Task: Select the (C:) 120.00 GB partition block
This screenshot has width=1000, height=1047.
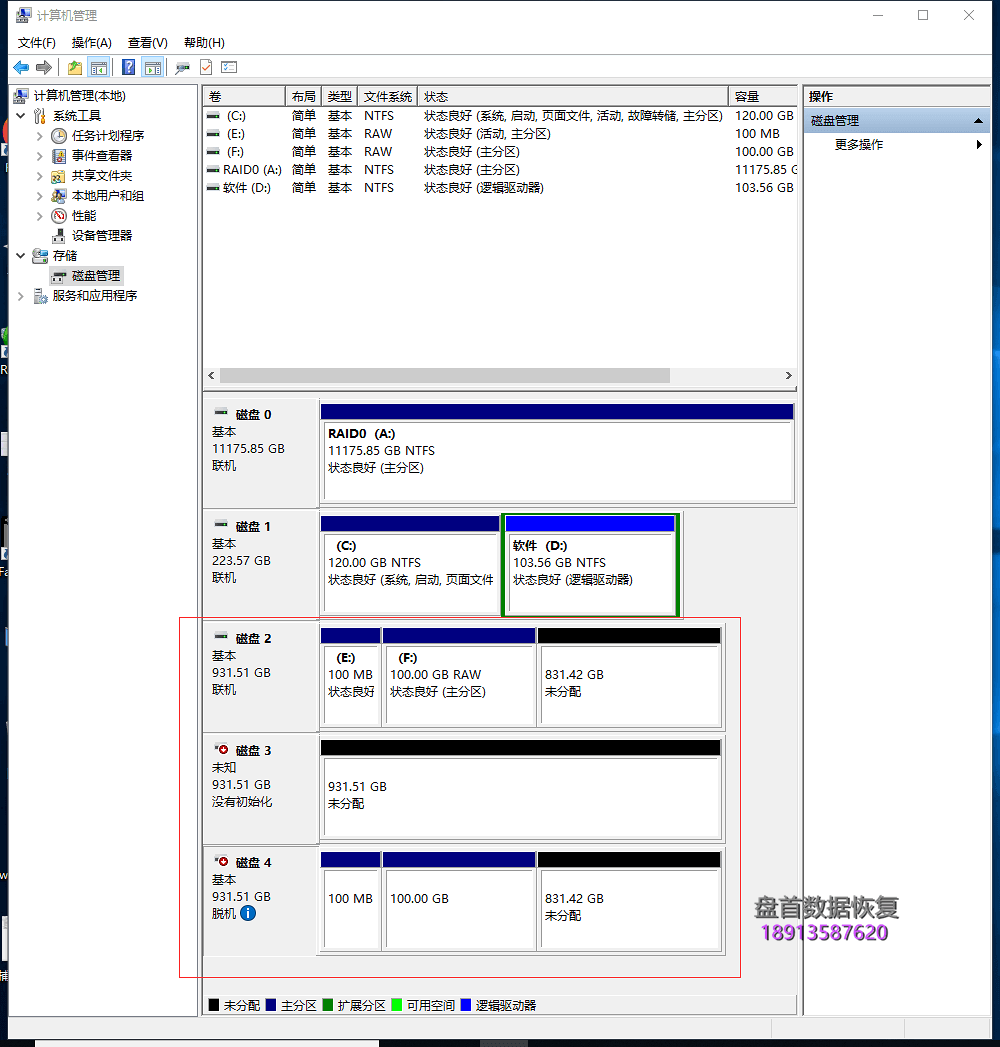Action: [411, 565]
